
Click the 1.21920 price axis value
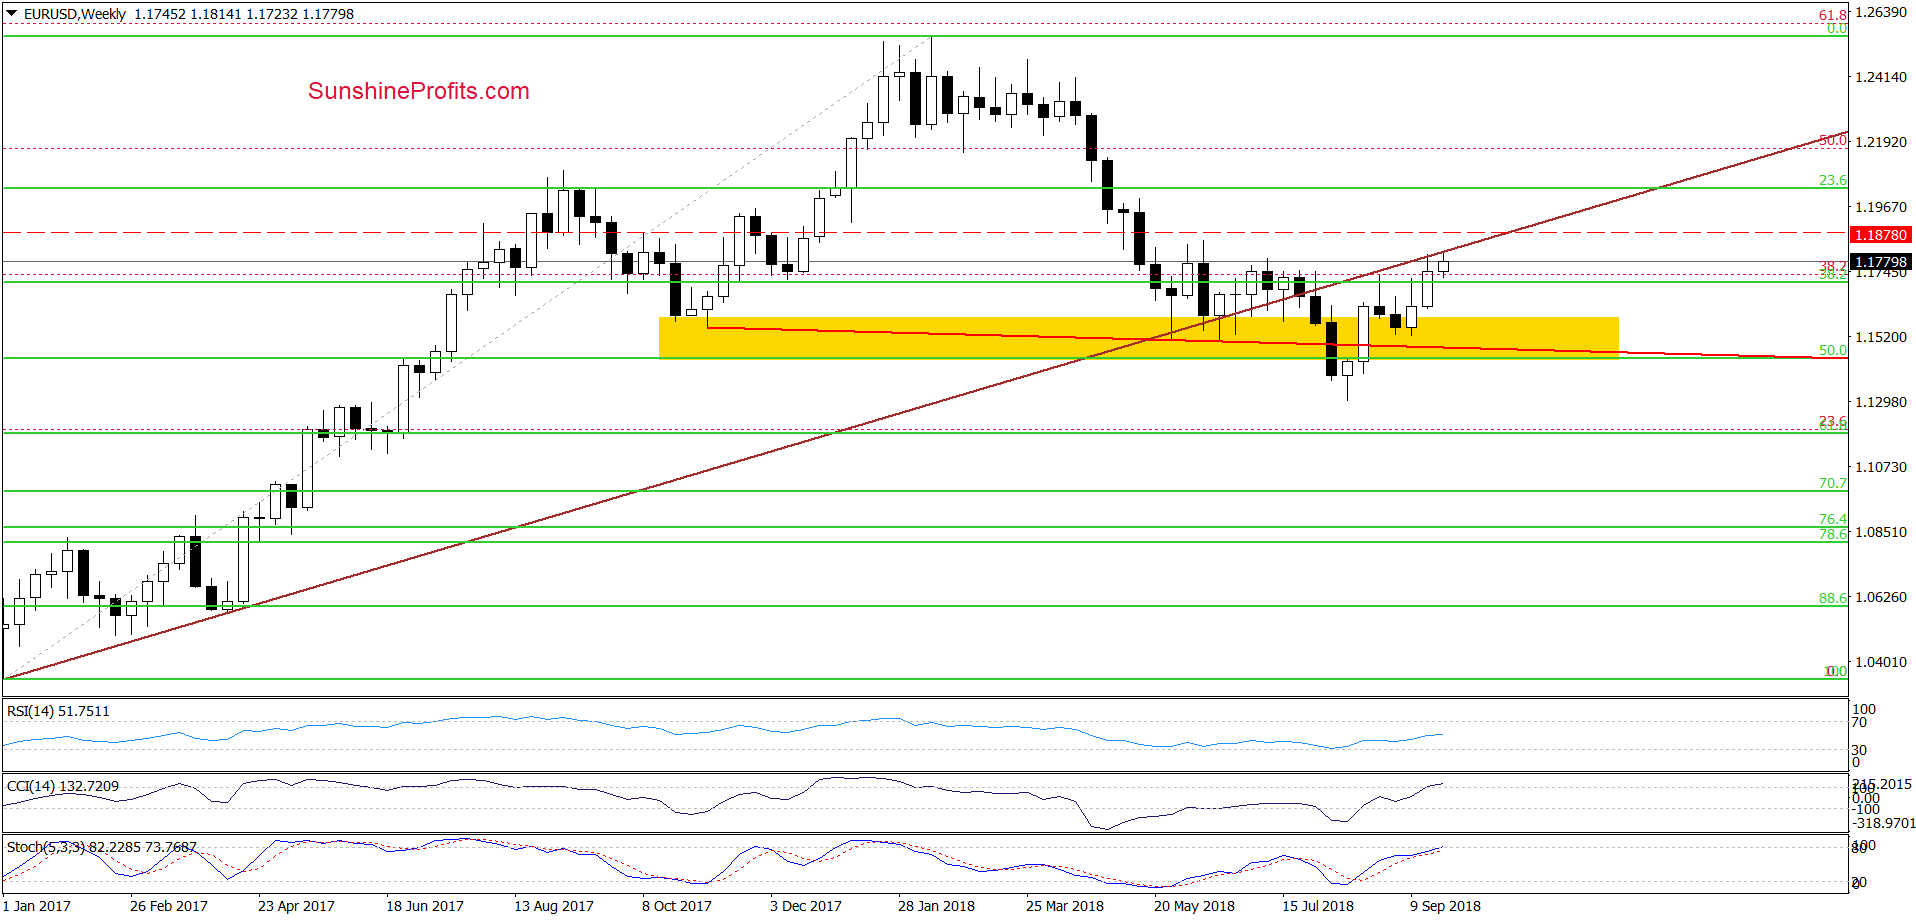point(1881,142)
